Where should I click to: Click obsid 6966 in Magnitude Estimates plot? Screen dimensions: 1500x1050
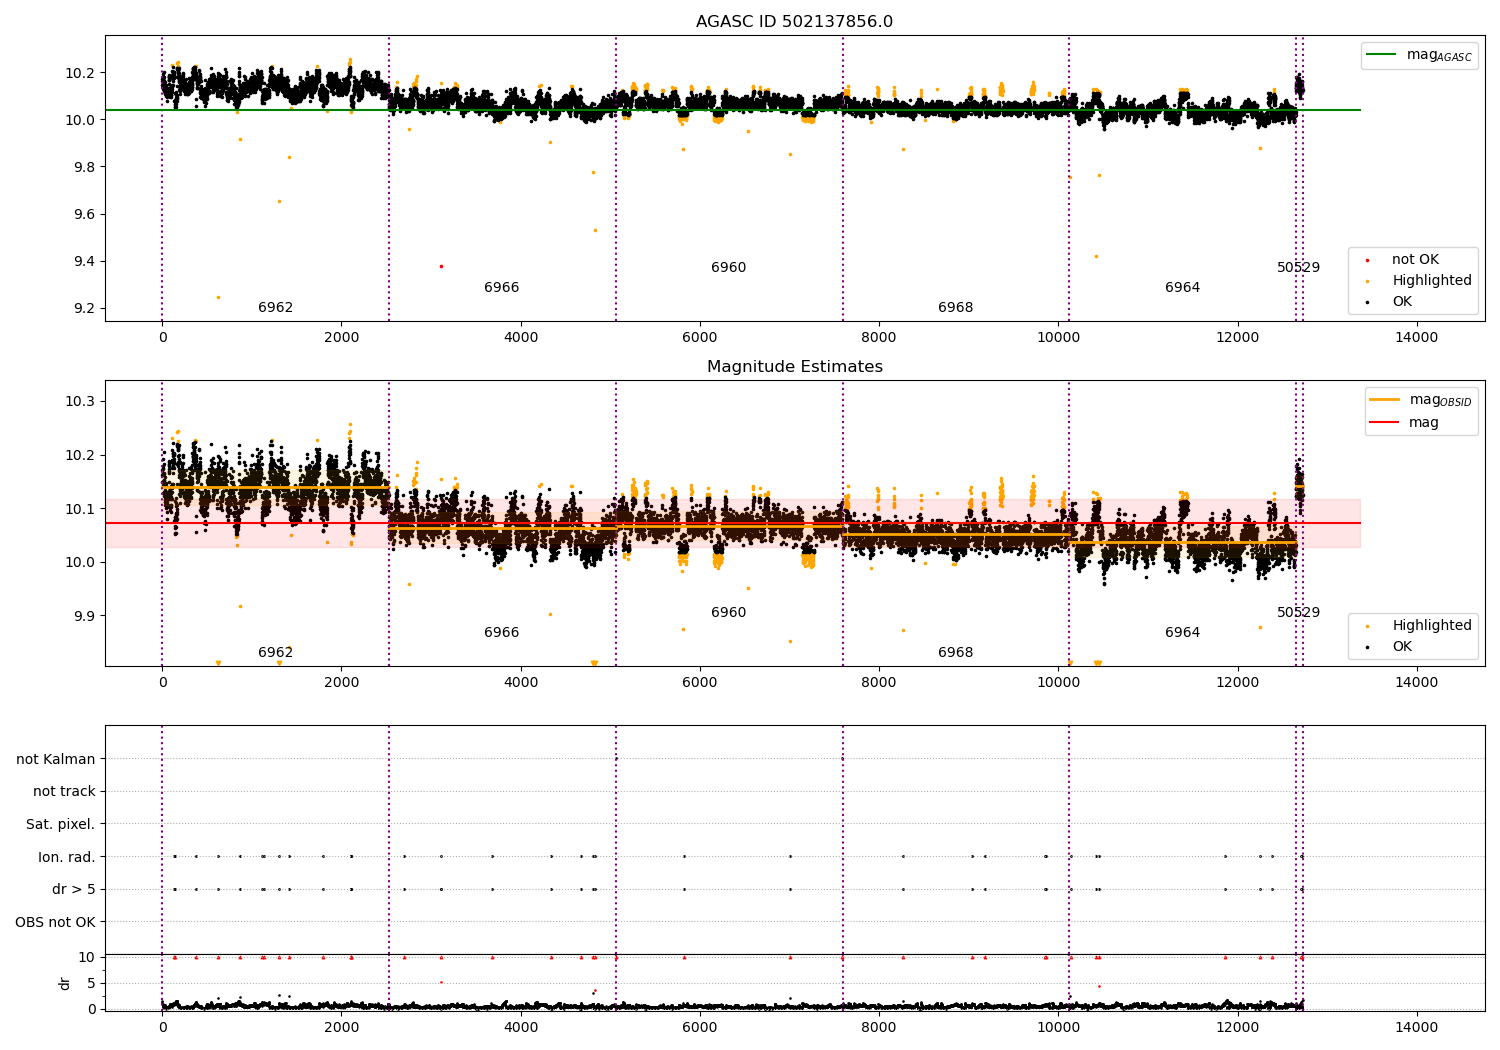point(502,633)
